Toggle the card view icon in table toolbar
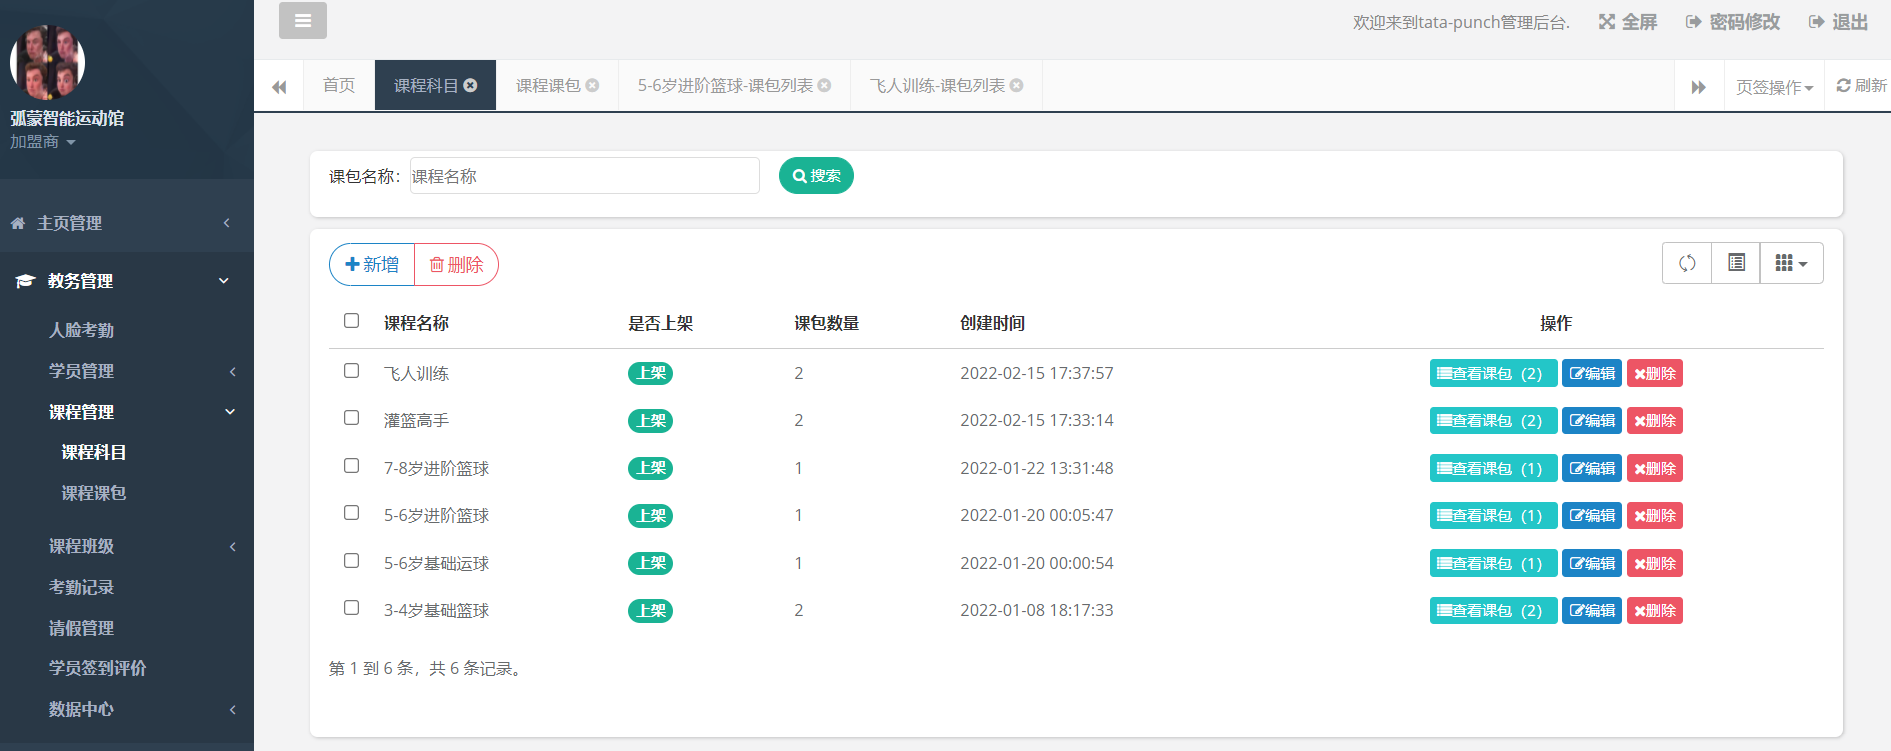 coord(1736,263)
